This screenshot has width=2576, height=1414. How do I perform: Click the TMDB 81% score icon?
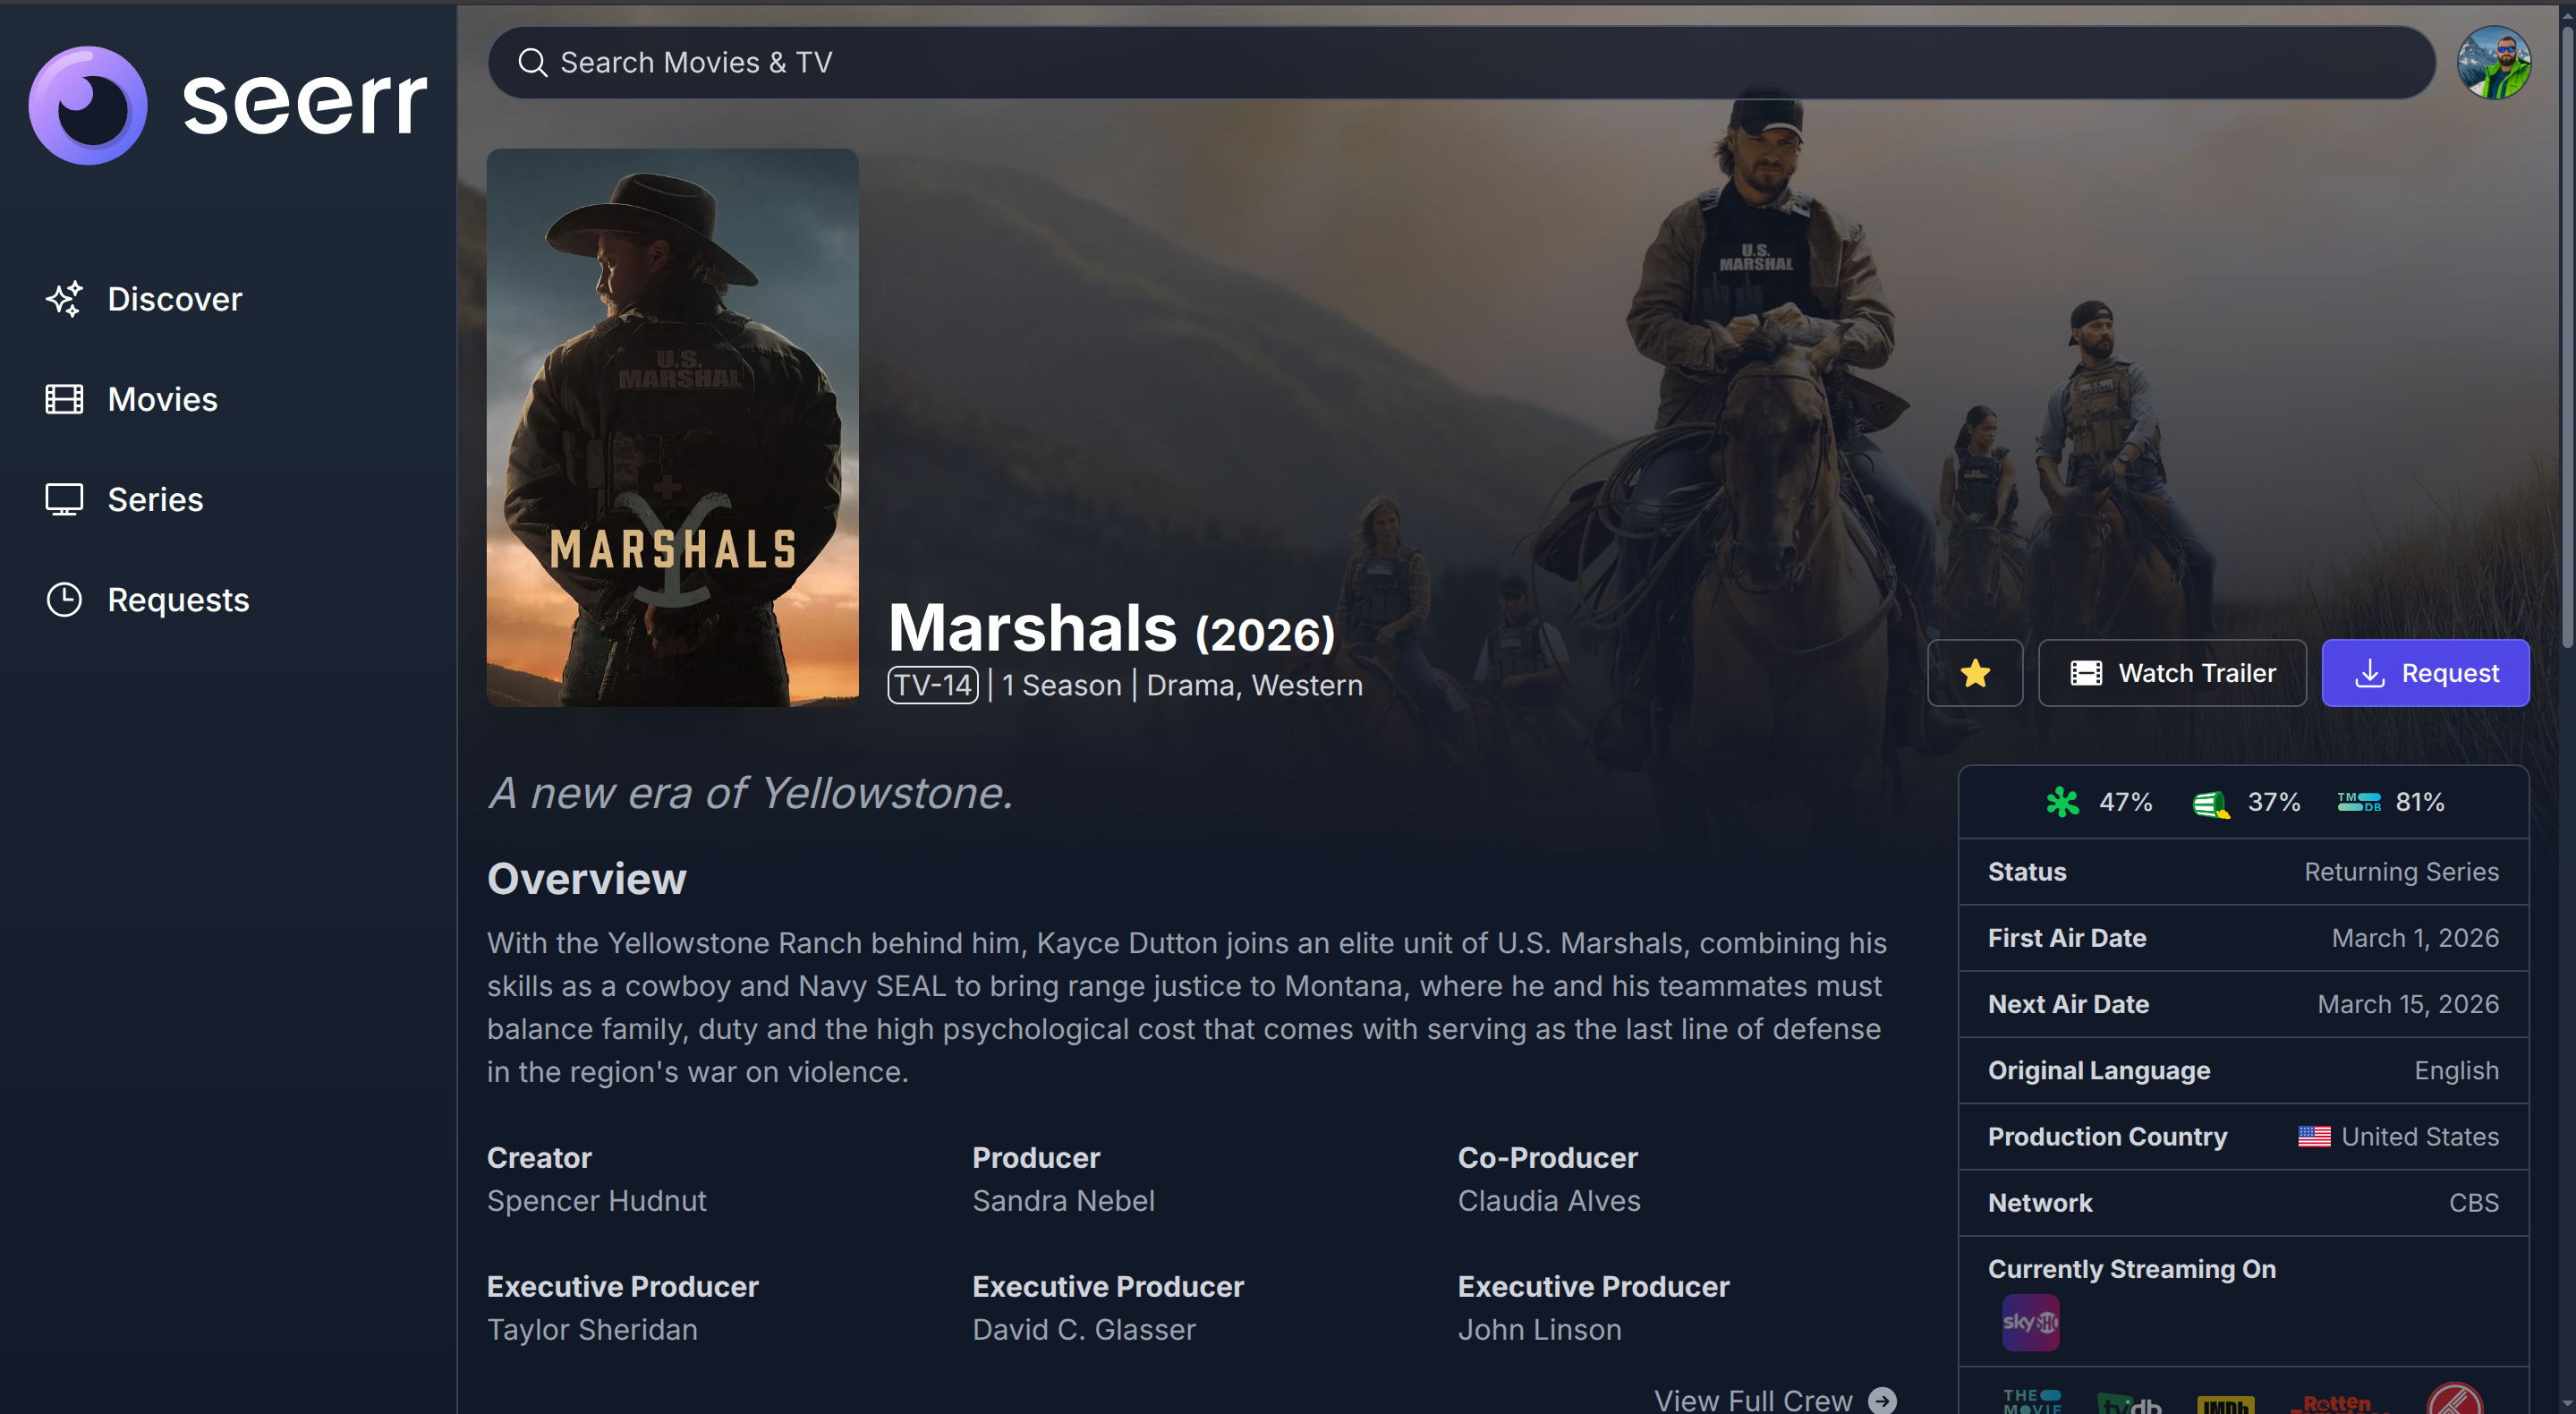[2358, 802]
